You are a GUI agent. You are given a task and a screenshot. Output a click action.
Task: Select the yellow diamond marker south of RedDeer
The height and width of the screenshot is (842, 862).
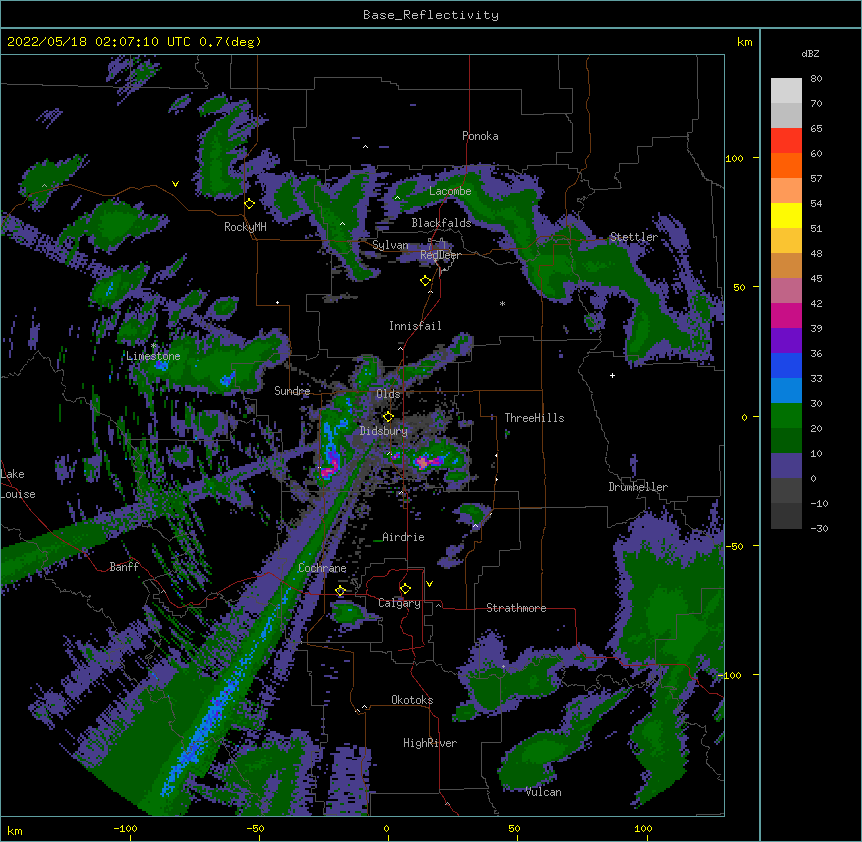pos(425,281)
